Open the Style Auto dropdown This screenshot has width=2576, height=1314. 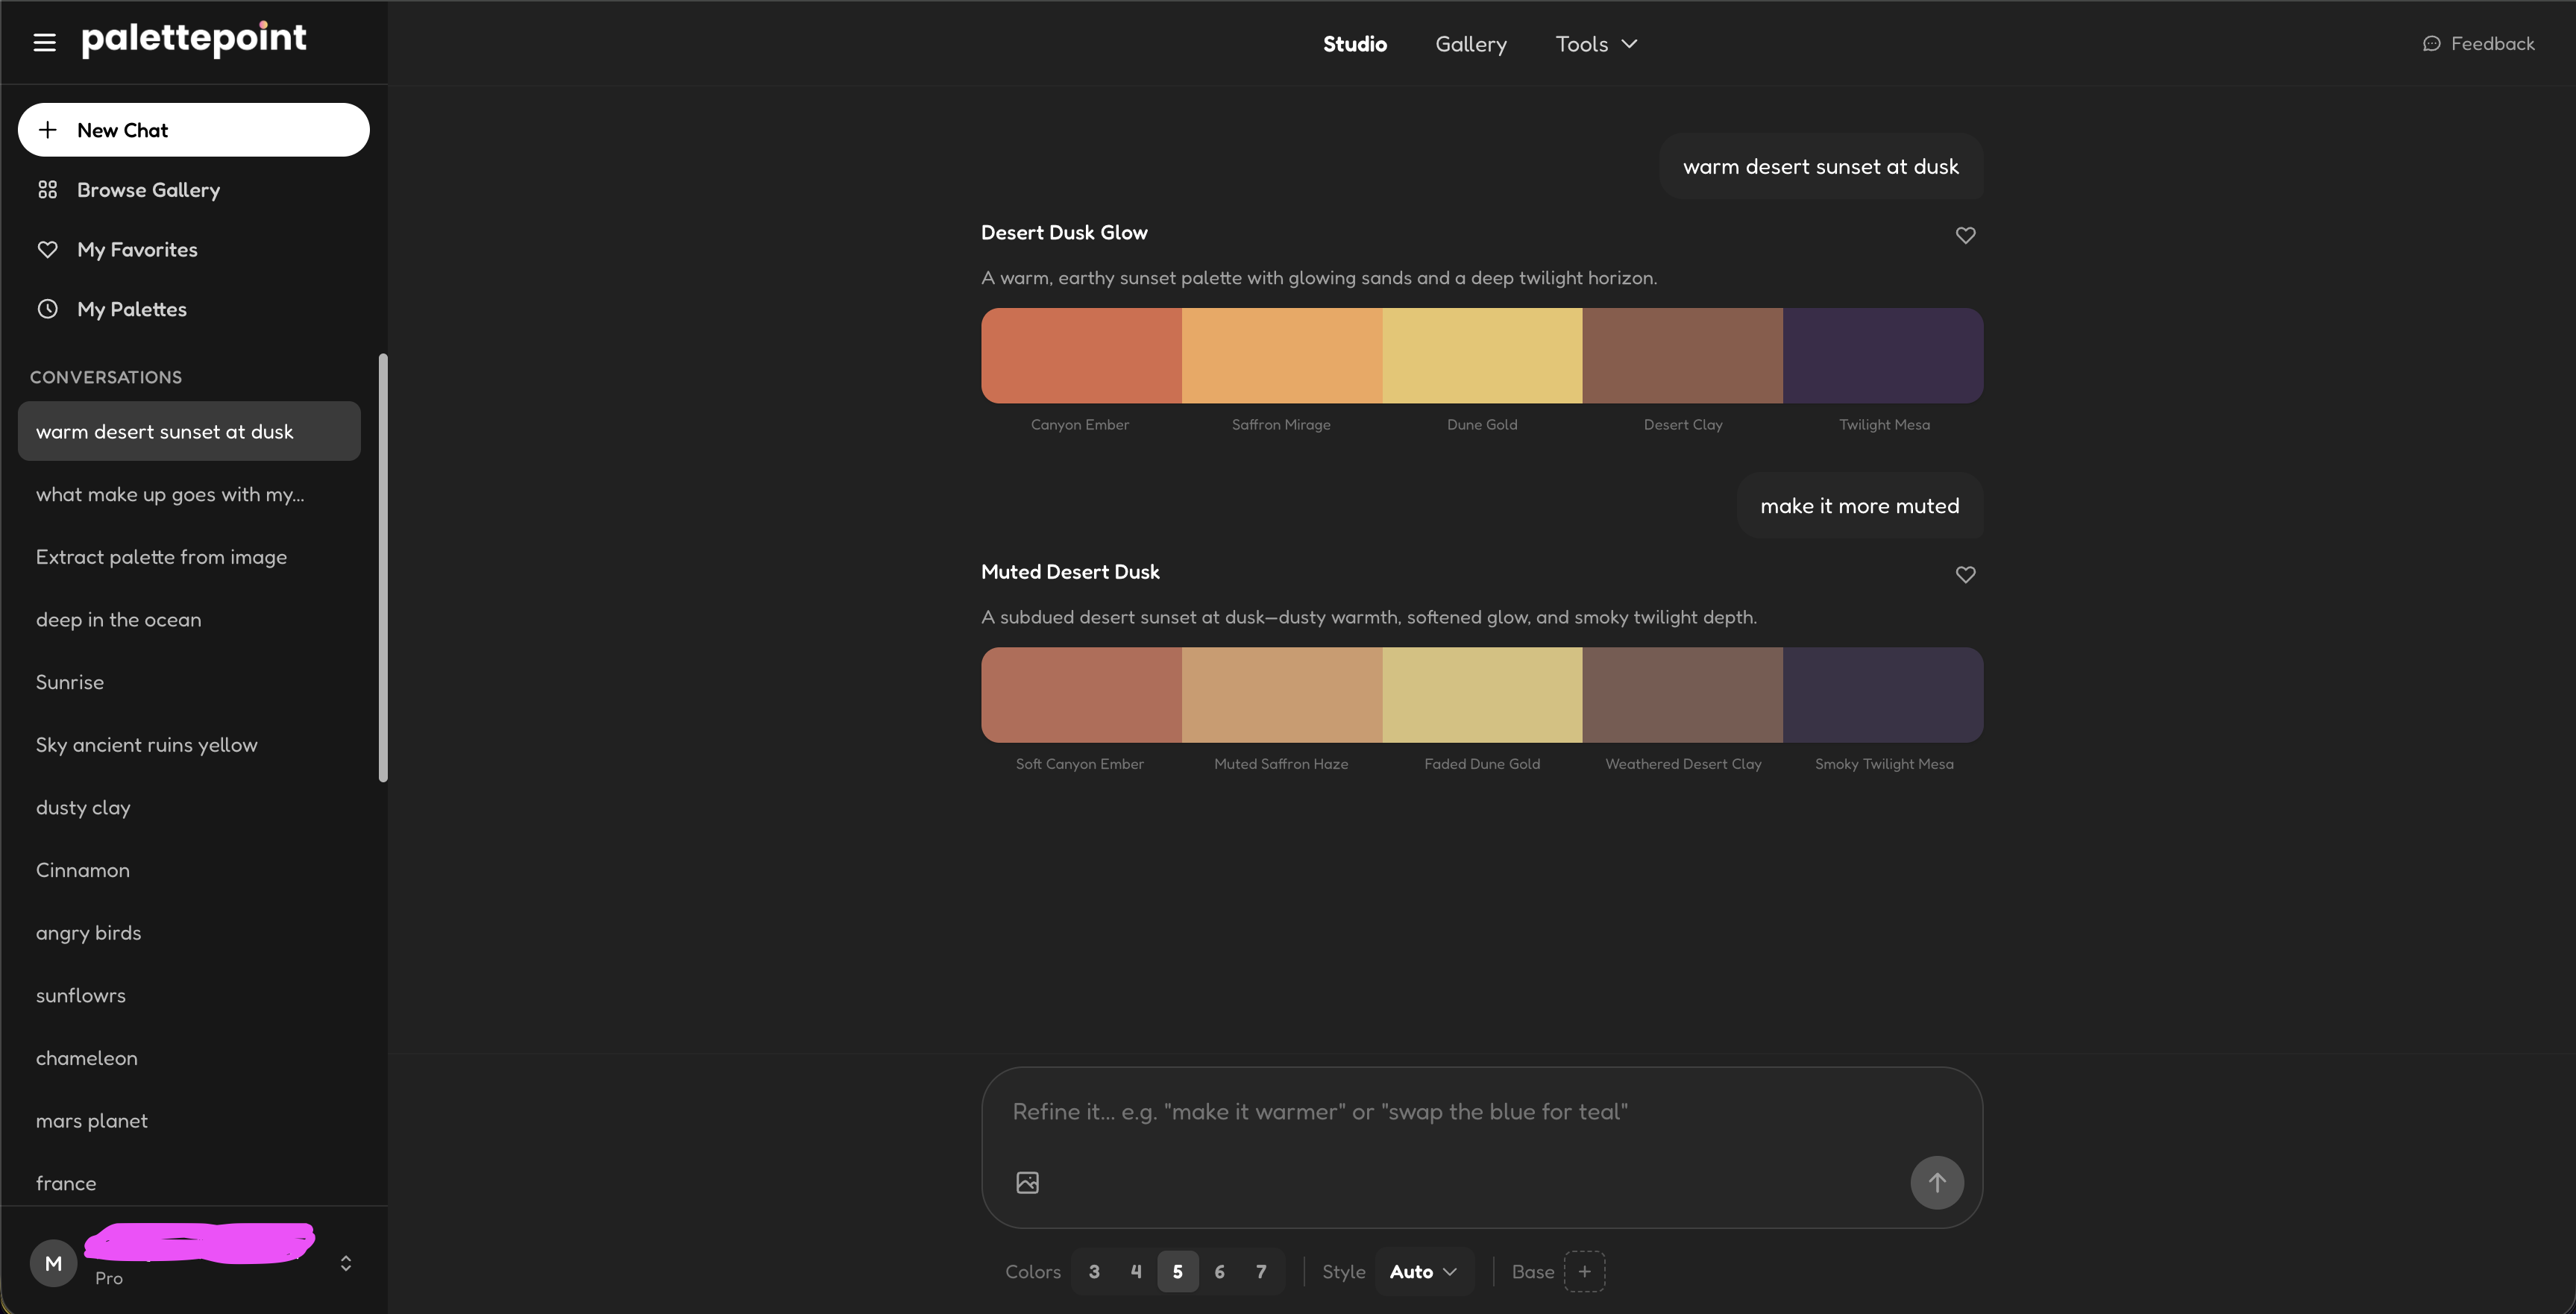[1423, 1272]
